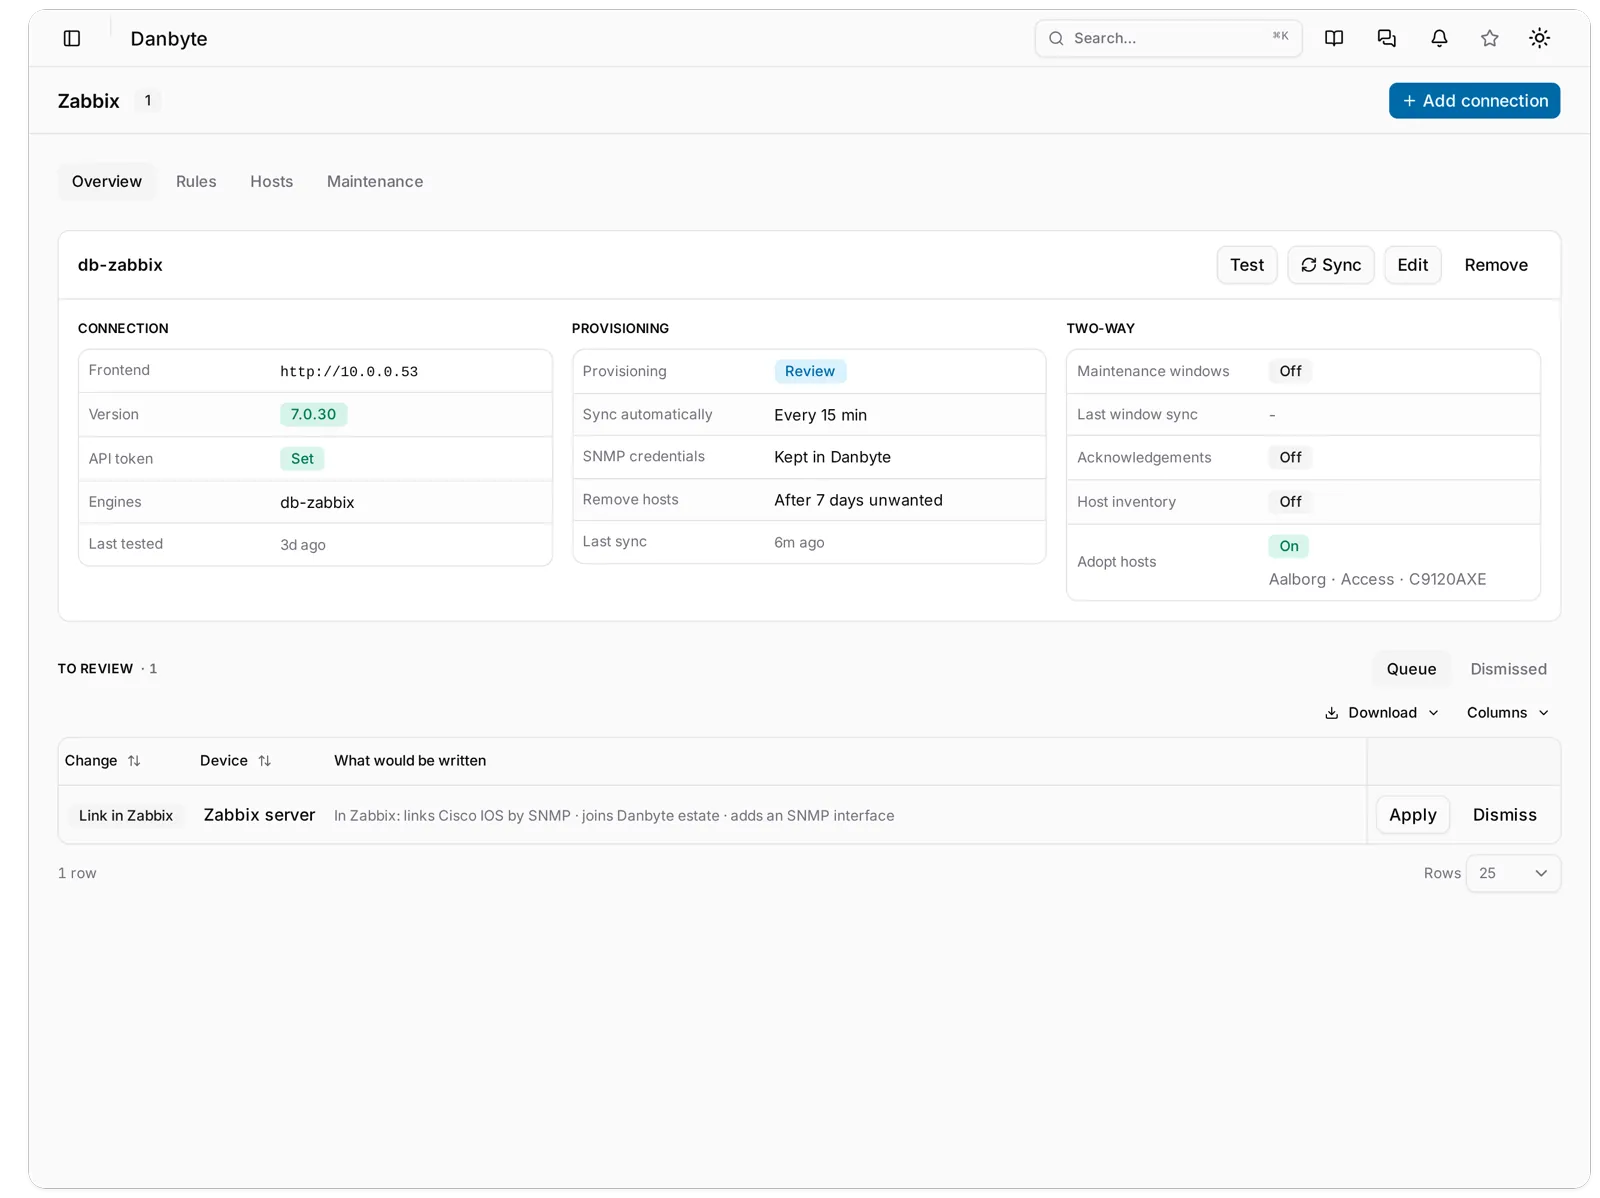This screenshot has height=1198, width=1600.
Task: Show the Queue review list
Action: pos(1411,669)
